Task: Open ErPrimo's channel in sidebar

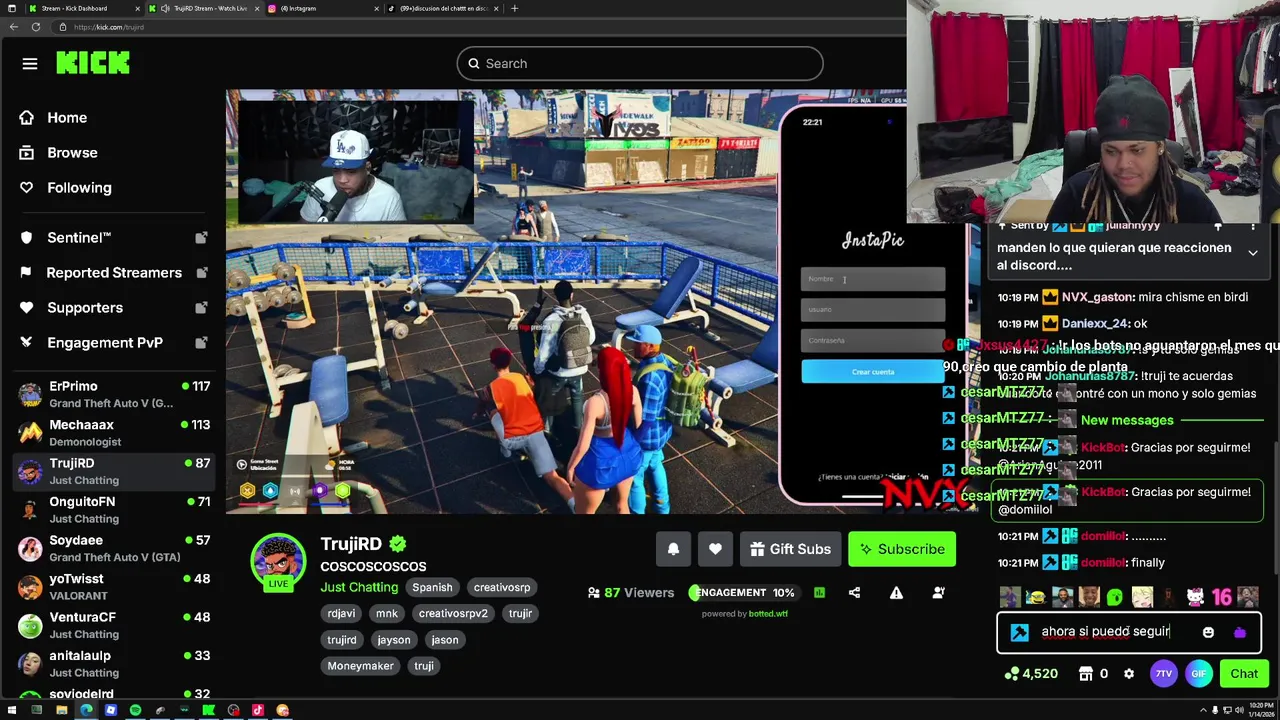Action: [115, 394]
